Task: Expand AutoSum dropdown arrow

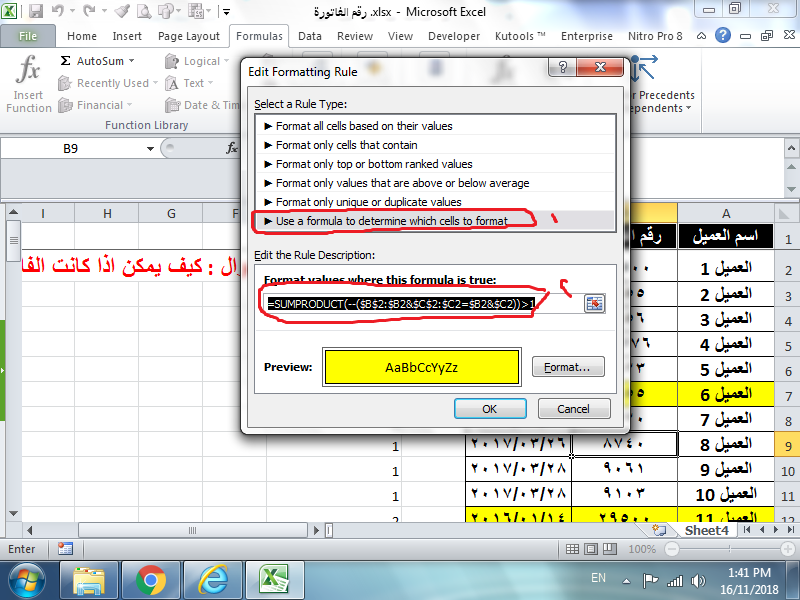Action: tap(132, 61)
